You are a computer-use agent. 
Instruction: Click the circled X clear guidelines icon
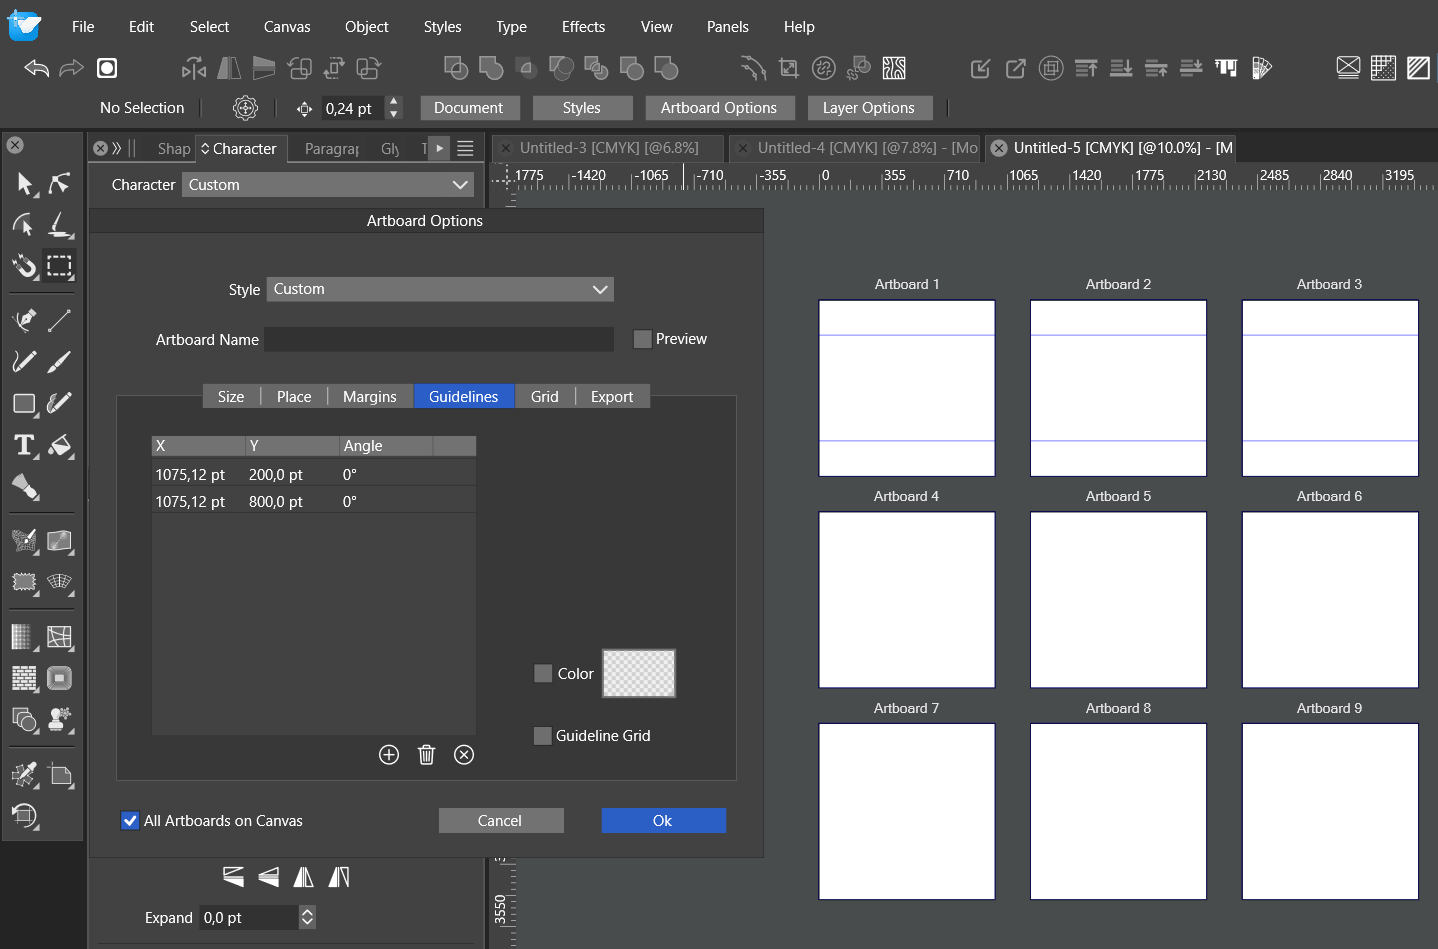(464, 755)
